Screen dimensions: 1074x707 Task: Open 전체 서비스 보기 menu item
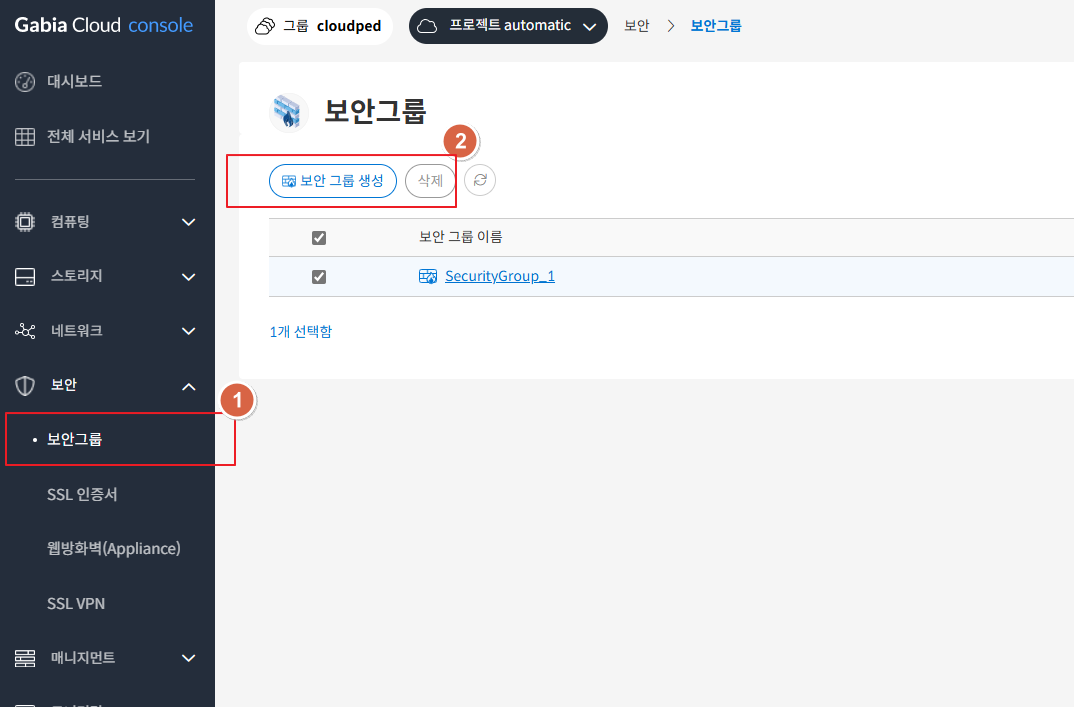click(98, 136)
